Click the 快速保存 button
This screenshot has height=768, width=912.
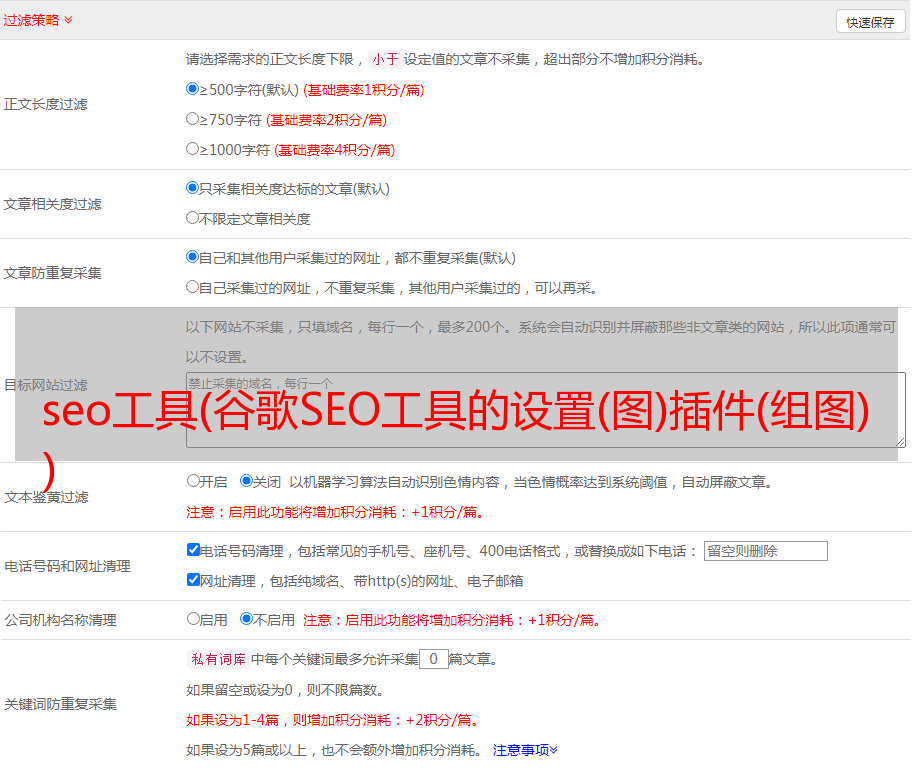tap(870, 22)
